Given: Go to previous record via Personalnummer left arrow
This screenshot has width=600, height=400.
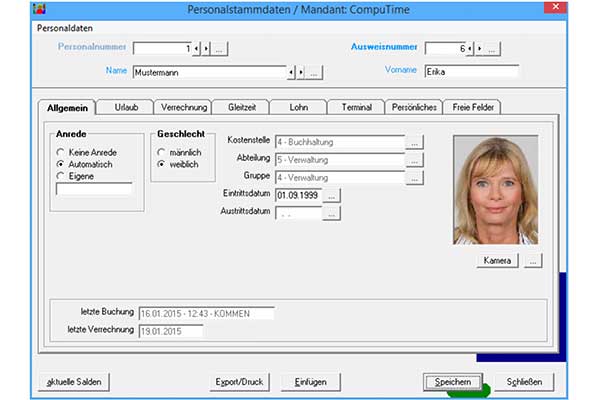Looking at the screenshot, I should pos(197,48).
